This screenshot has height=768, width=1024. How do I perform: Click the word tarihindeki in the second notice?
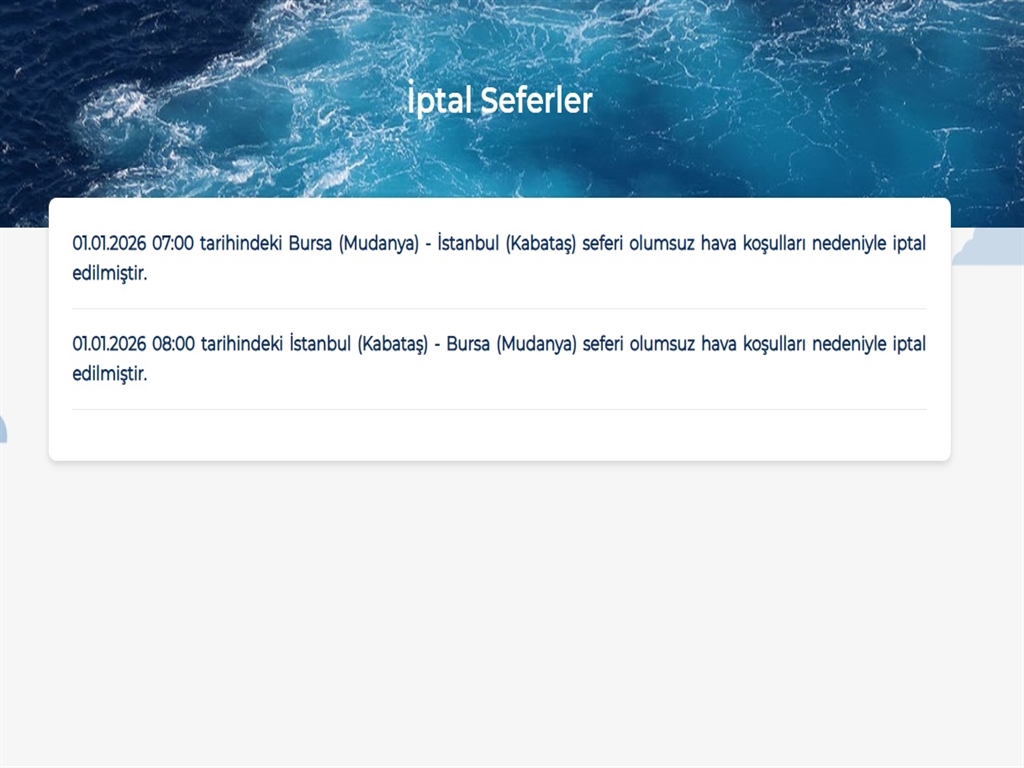[243, 344]
